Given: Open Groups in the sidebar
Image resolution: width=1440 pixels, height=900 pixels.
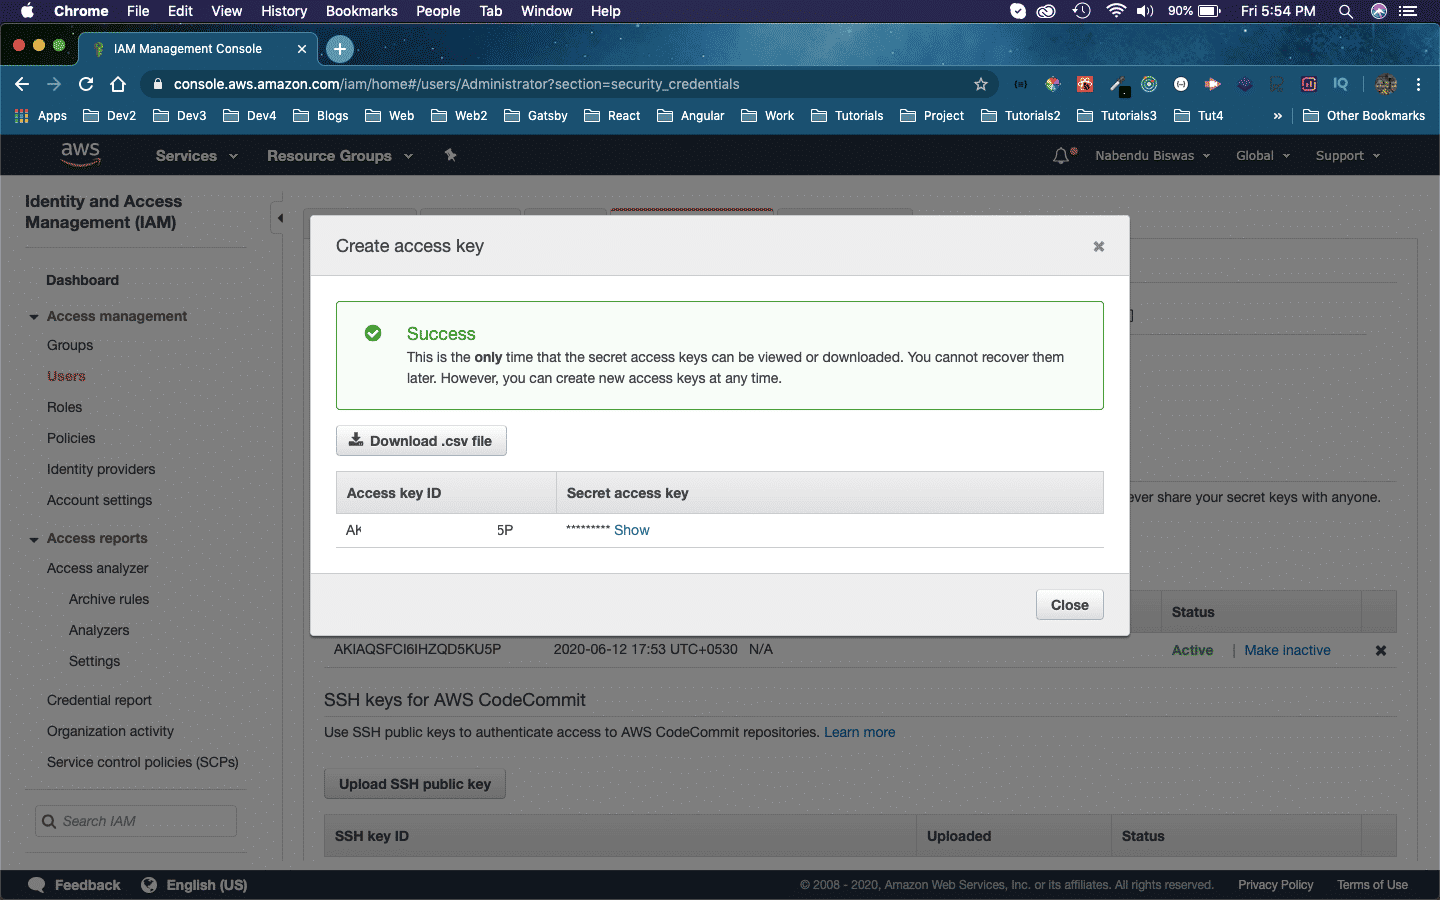Looking at the screenshot, I should click(x=70, y=345).
